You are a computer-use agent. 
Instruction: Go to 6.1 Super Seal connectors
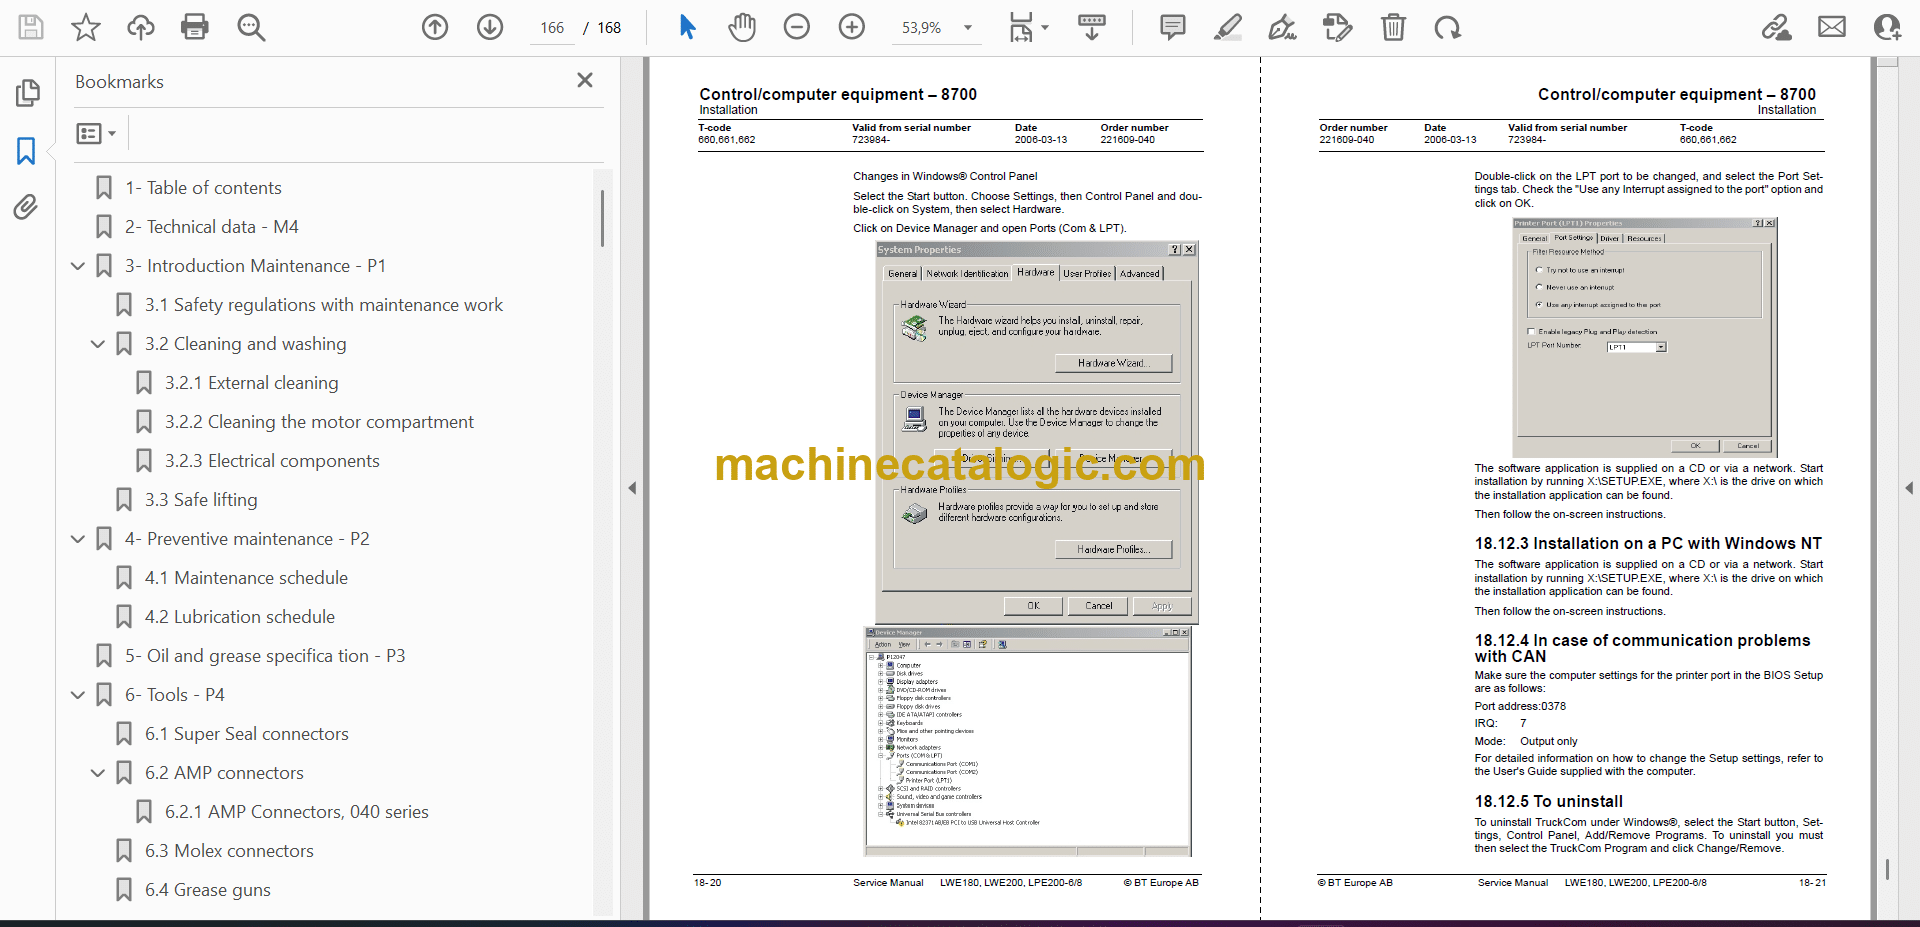tap(247, 734)
